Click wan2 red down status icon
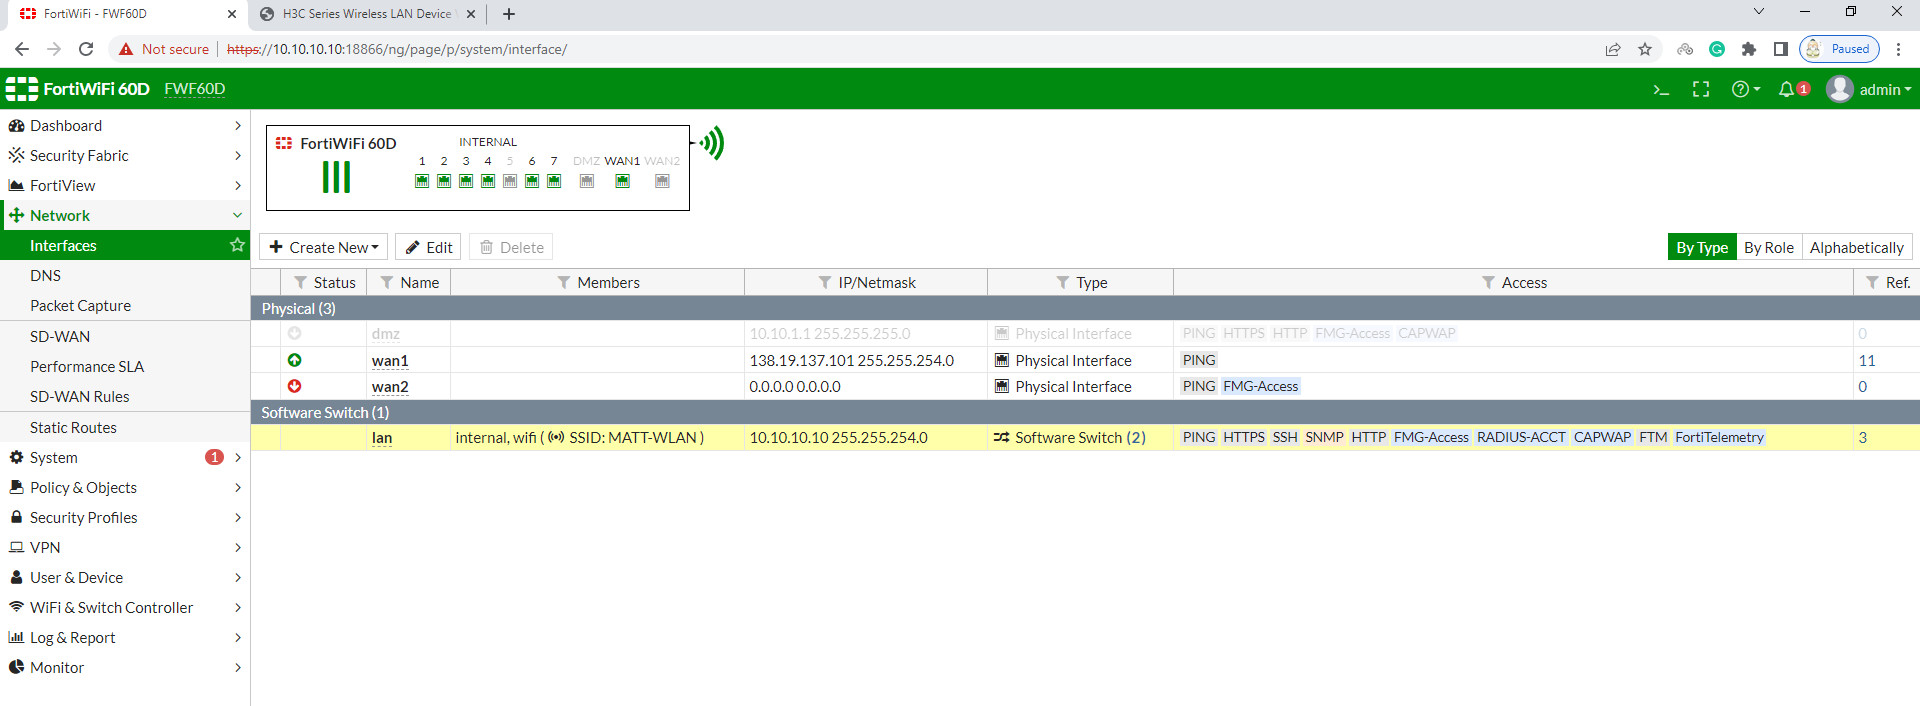This screenshot has width=1920, height=706. pos(295,386)
